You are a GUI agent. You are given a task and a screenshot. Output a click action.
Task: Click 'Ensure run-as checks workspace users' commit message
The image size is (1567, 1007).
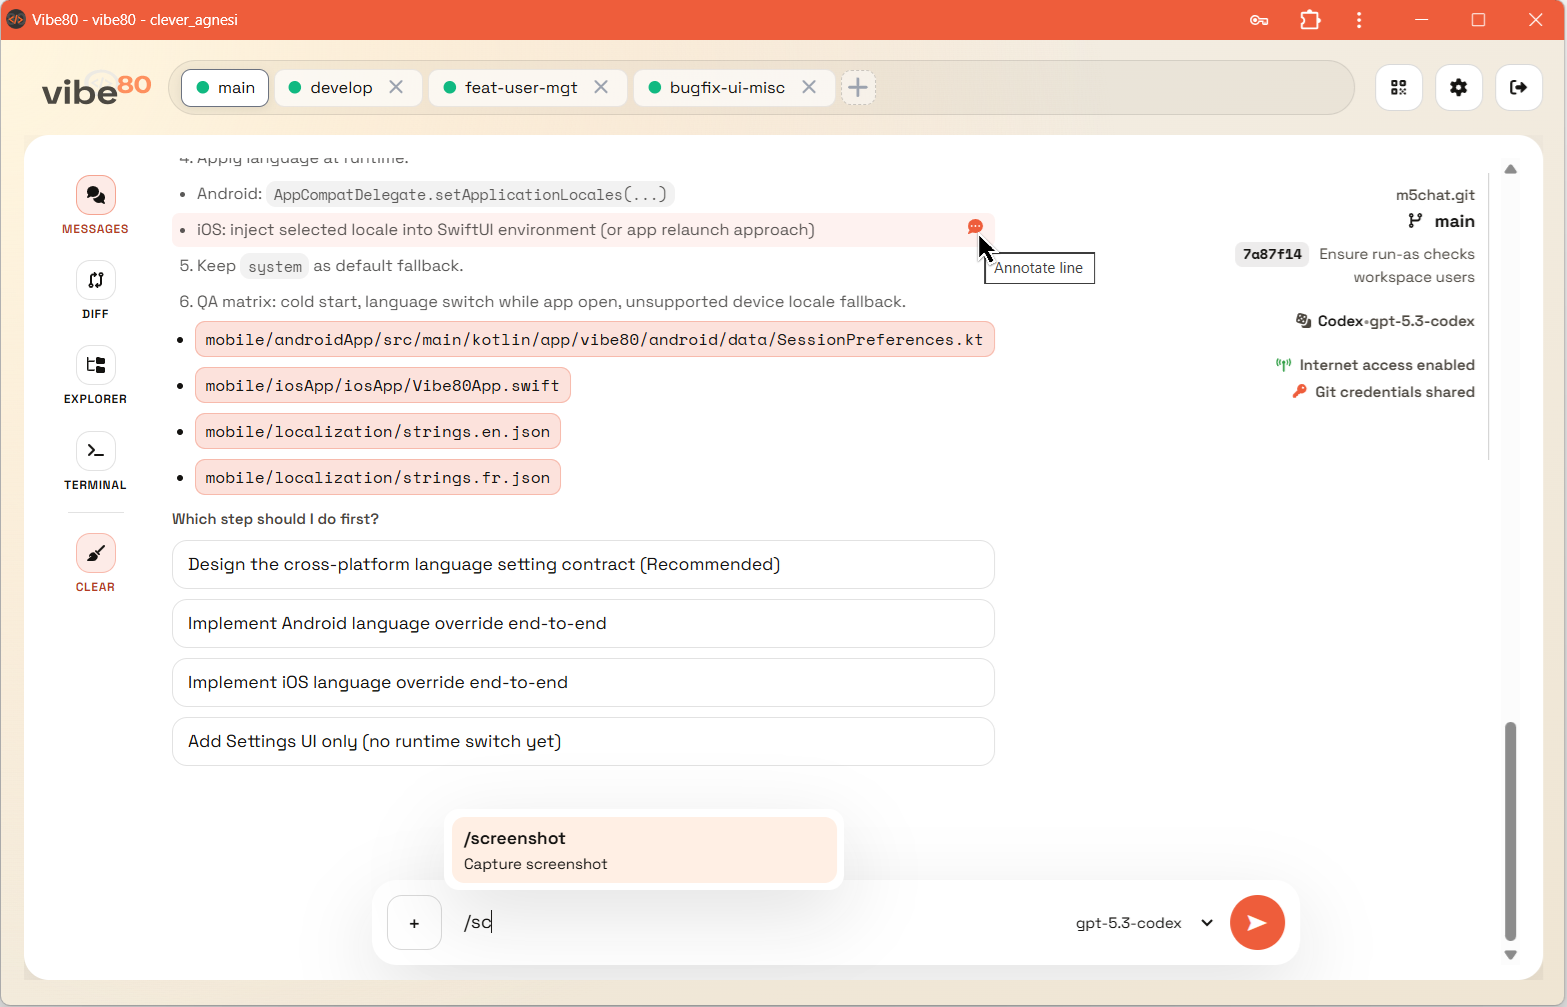pos(1397,266)
